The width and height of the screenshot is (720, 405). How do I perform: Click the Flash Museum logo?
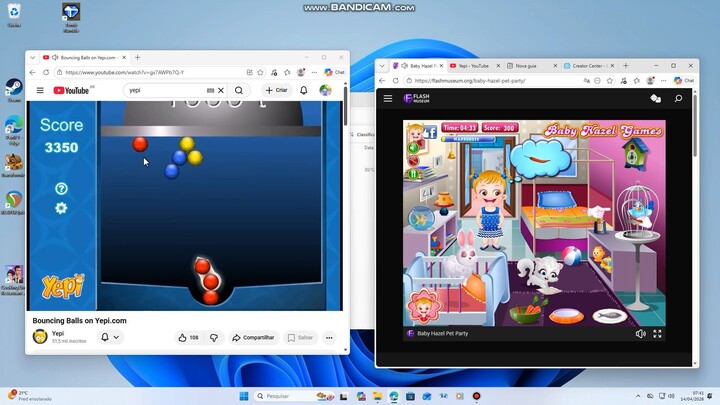416,98
